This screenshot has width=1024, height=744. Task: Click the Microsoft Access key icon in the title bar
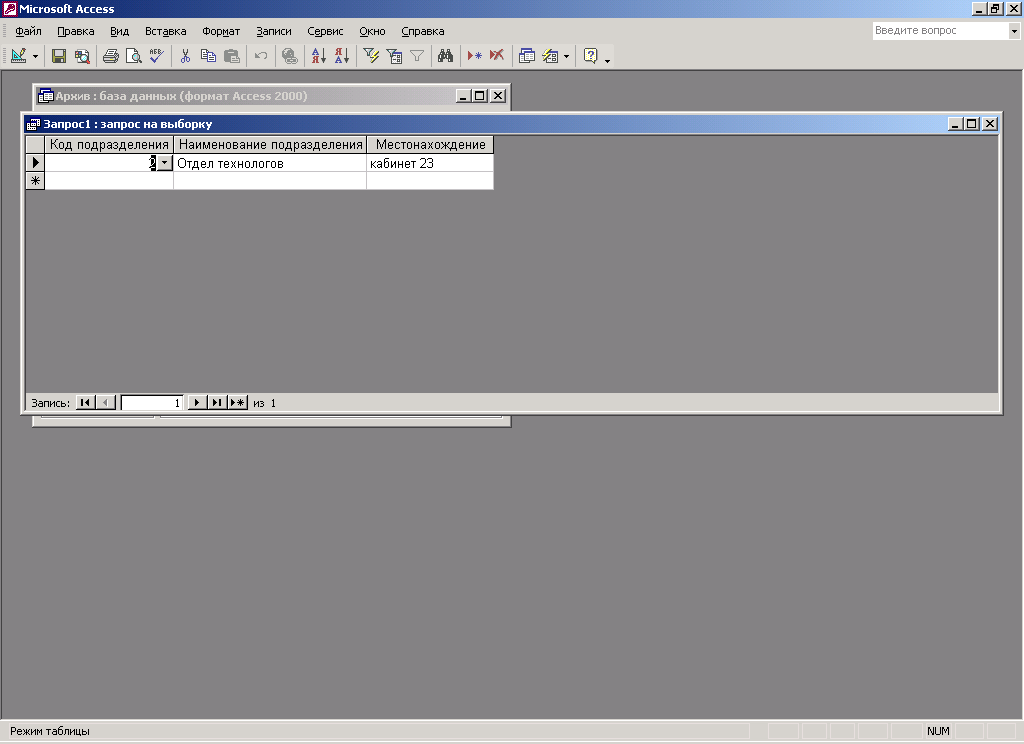point(9,8)
